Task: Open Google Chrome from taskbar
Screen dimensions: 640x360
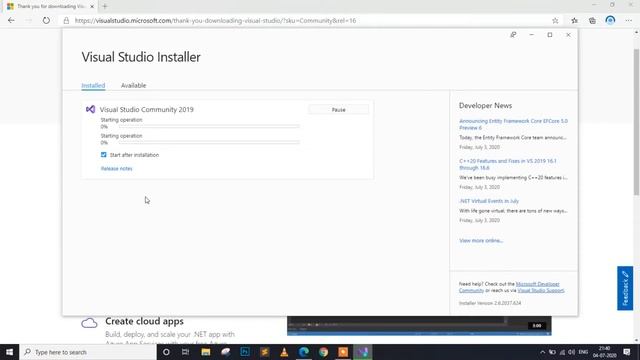Action: tap(323, 352)
